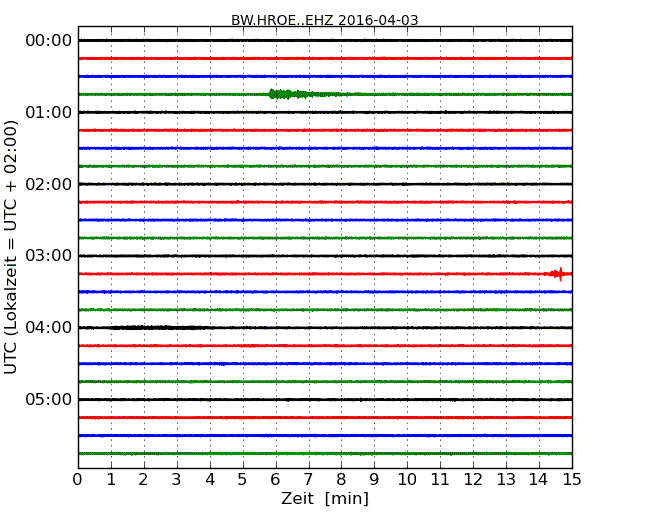The height and width of the screenshot is (520, 650).
Task: Click the 00:00 time label
Action: coord(49,41)
